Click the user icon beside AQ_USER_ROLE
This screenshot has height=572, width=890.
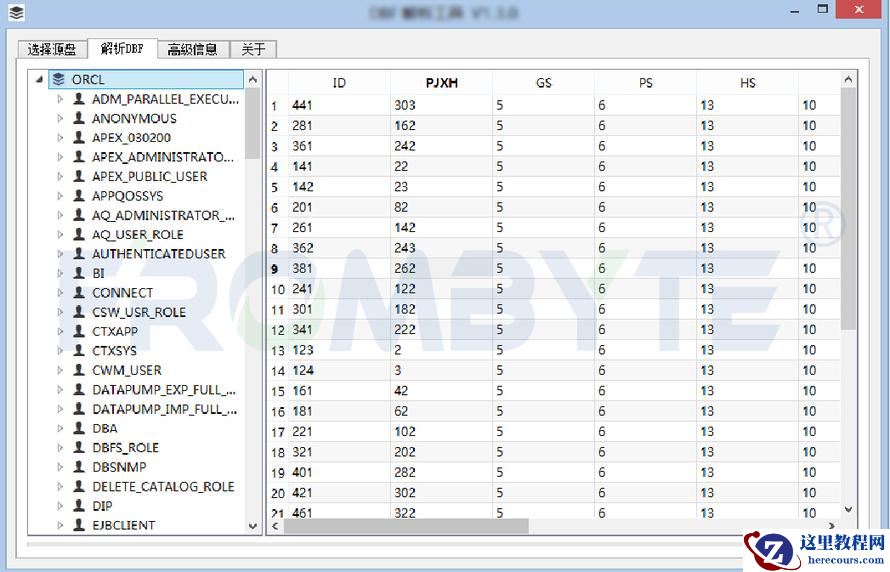click(79, 234)
